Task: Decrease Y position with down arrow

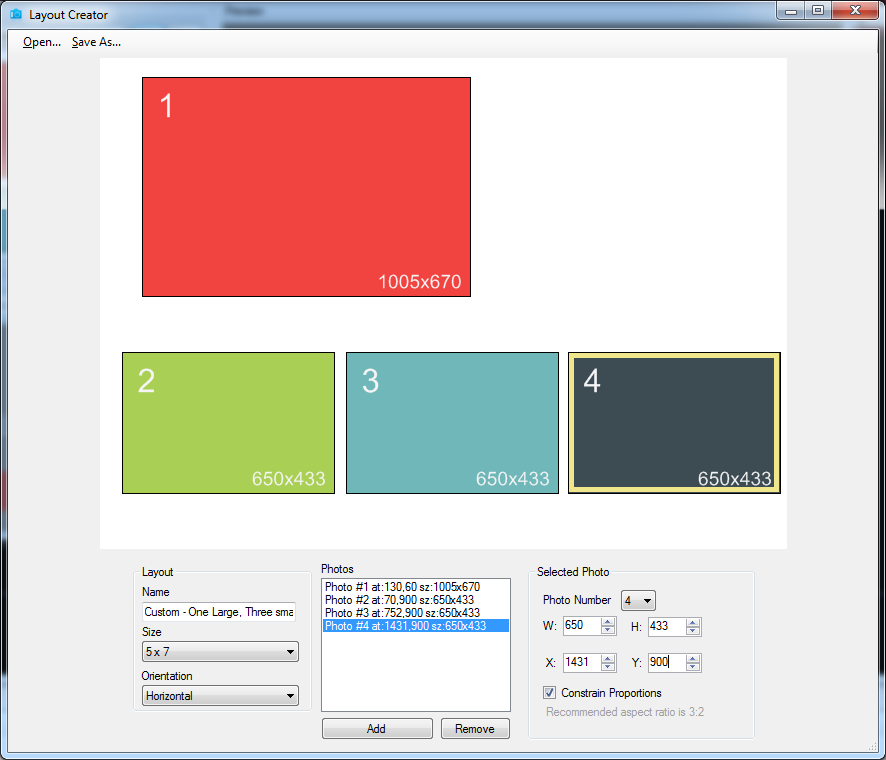Action: point(693,667)
